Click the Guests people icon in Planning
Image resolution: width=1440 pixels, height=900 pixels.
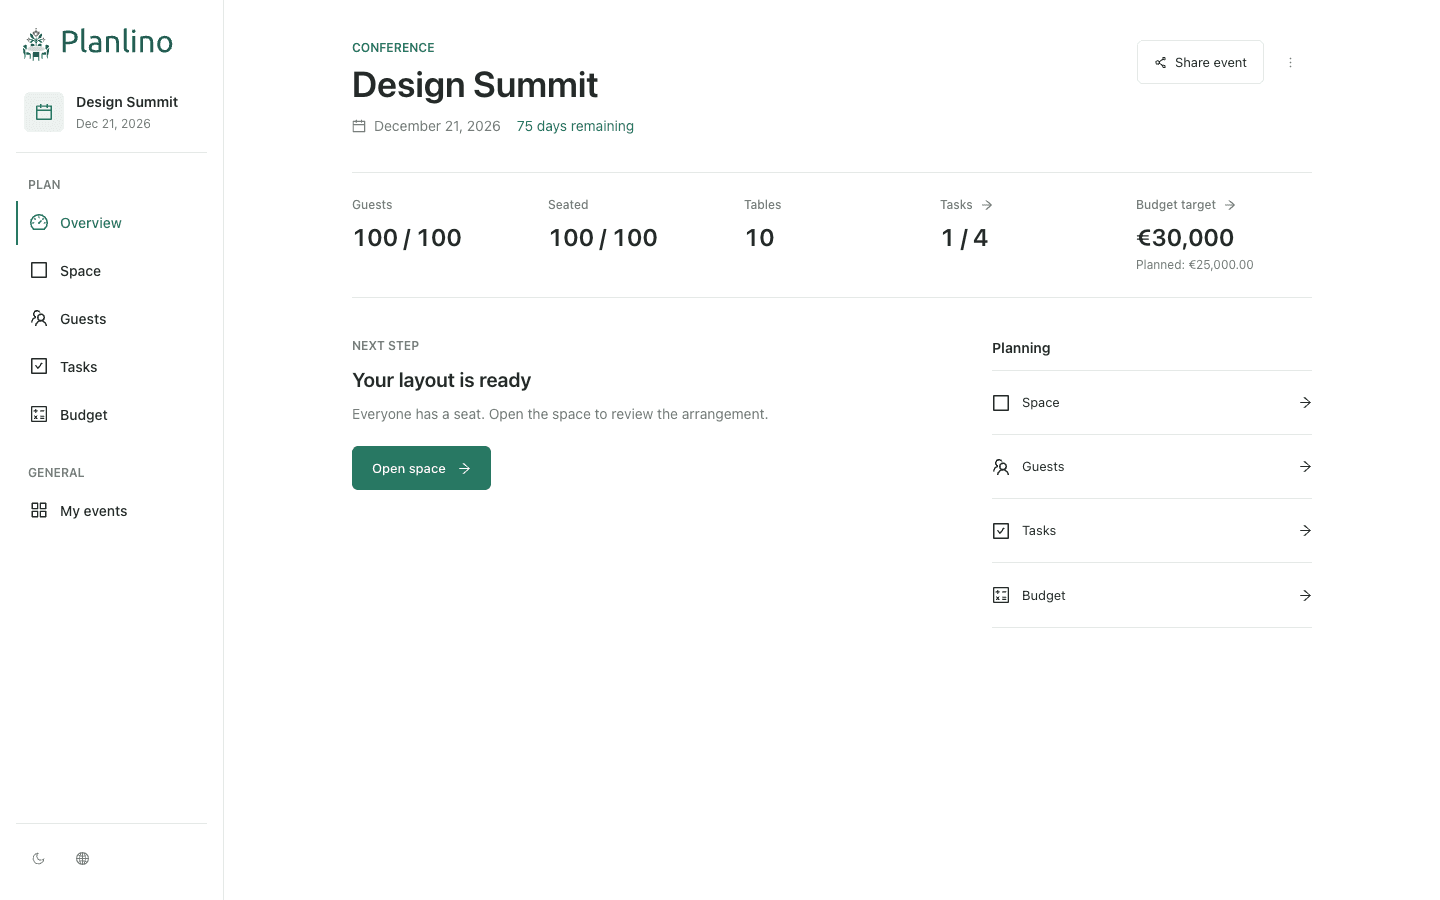coord(1001,467)
